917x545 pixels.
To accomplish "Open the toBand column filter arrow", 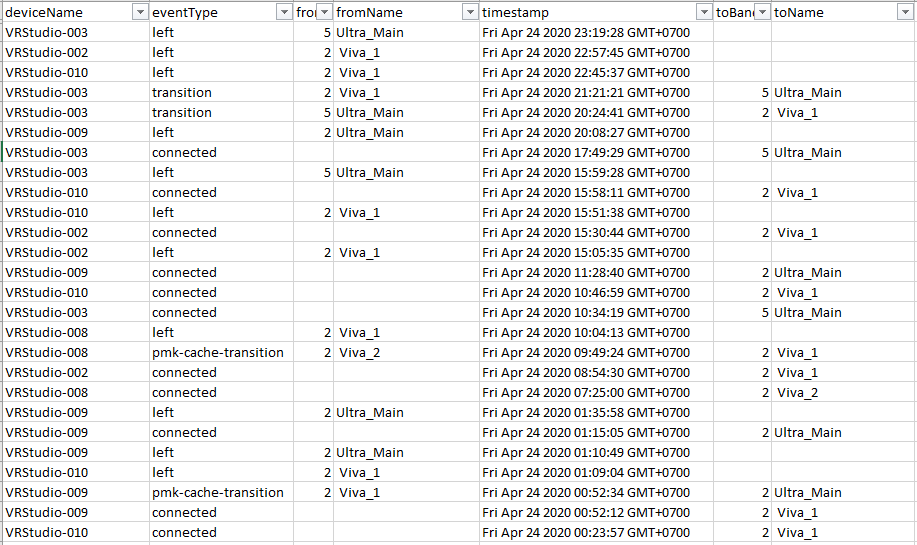I will [x=762, y=12].
